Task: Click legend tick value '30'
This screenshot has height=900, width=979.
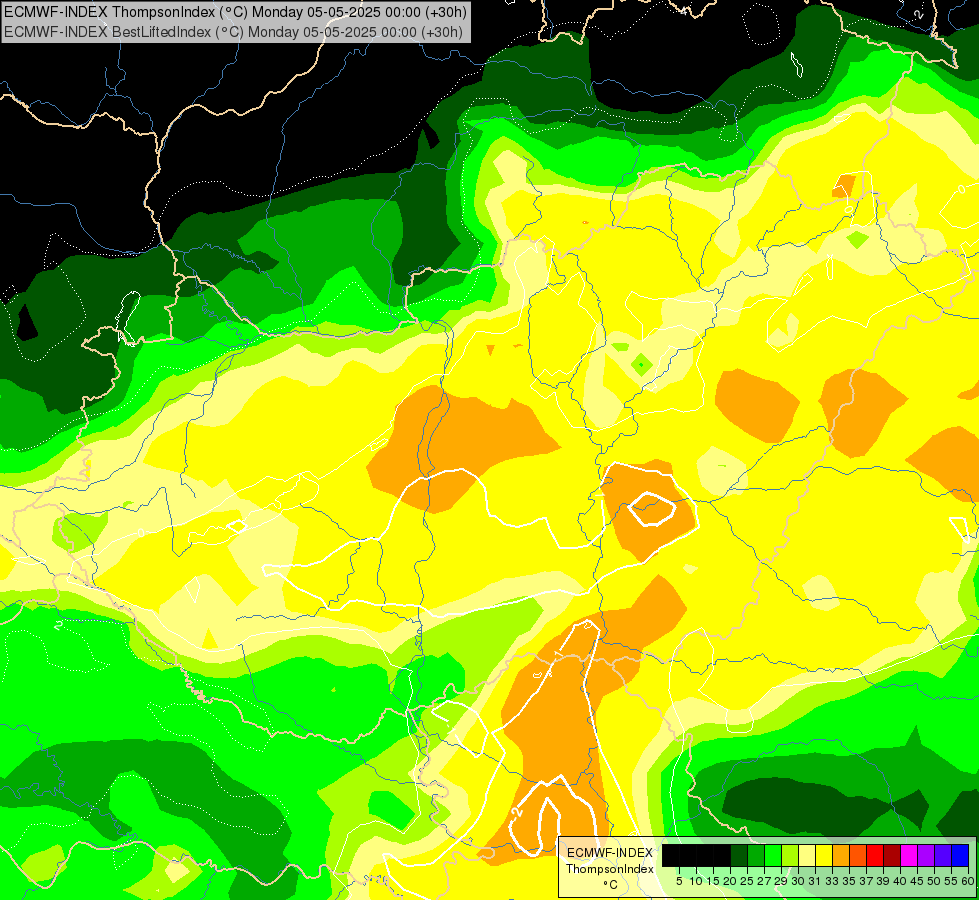Action: (x=799, y=881)
